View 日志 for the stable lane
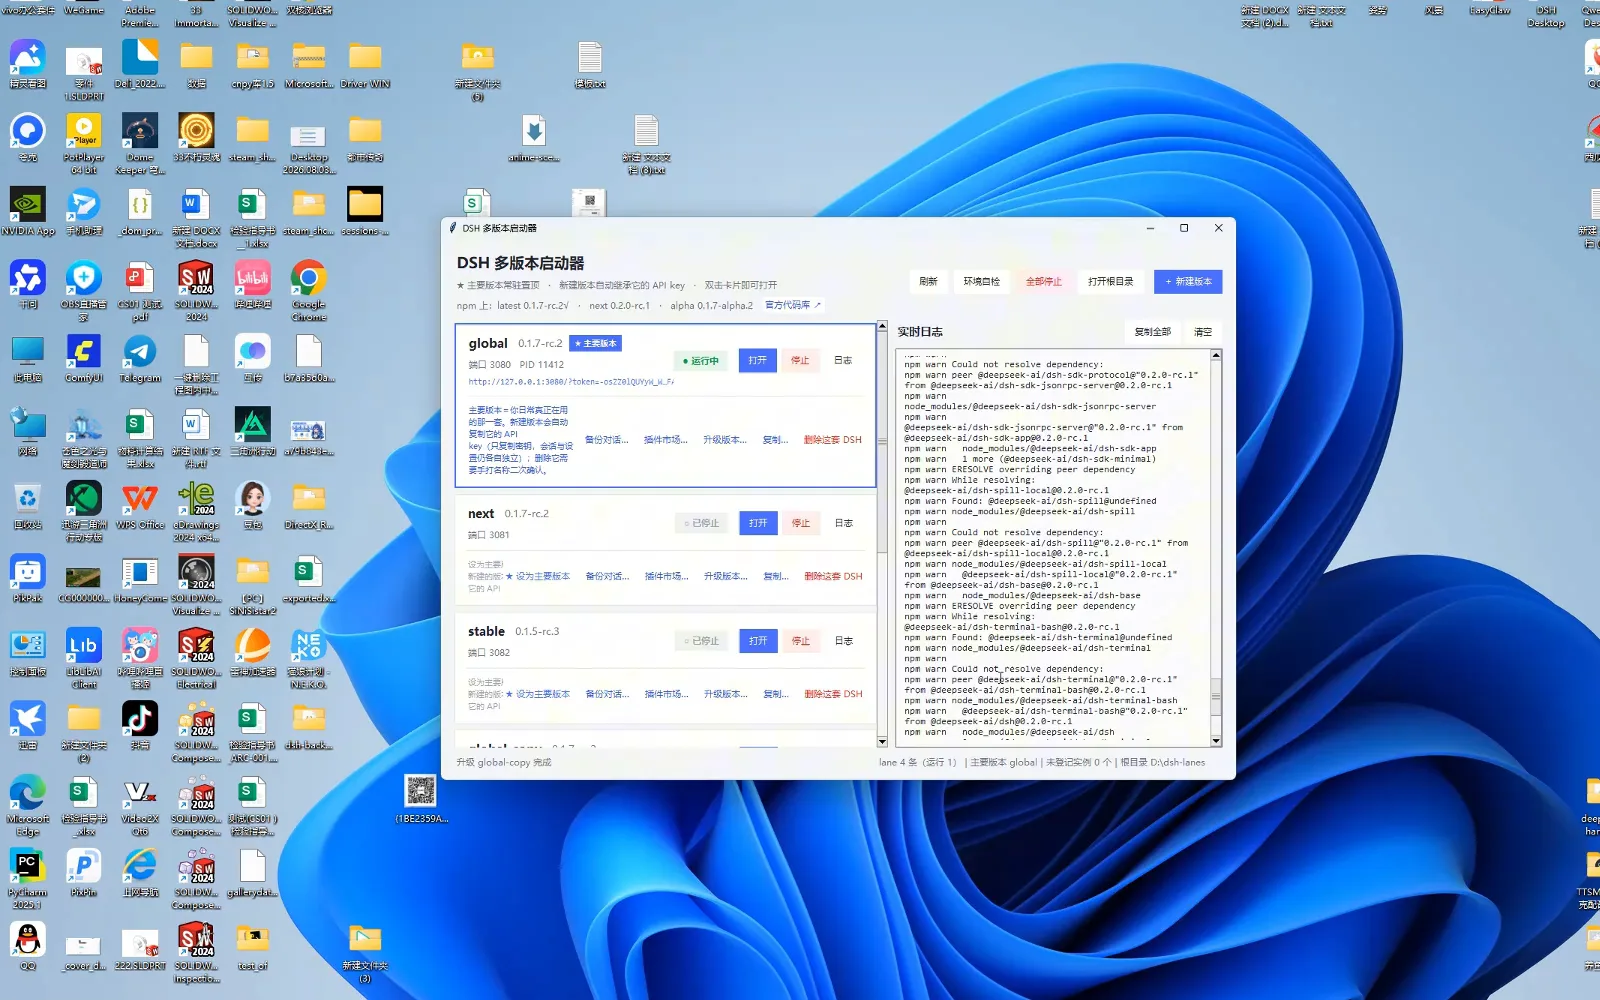 coord(844,641)
